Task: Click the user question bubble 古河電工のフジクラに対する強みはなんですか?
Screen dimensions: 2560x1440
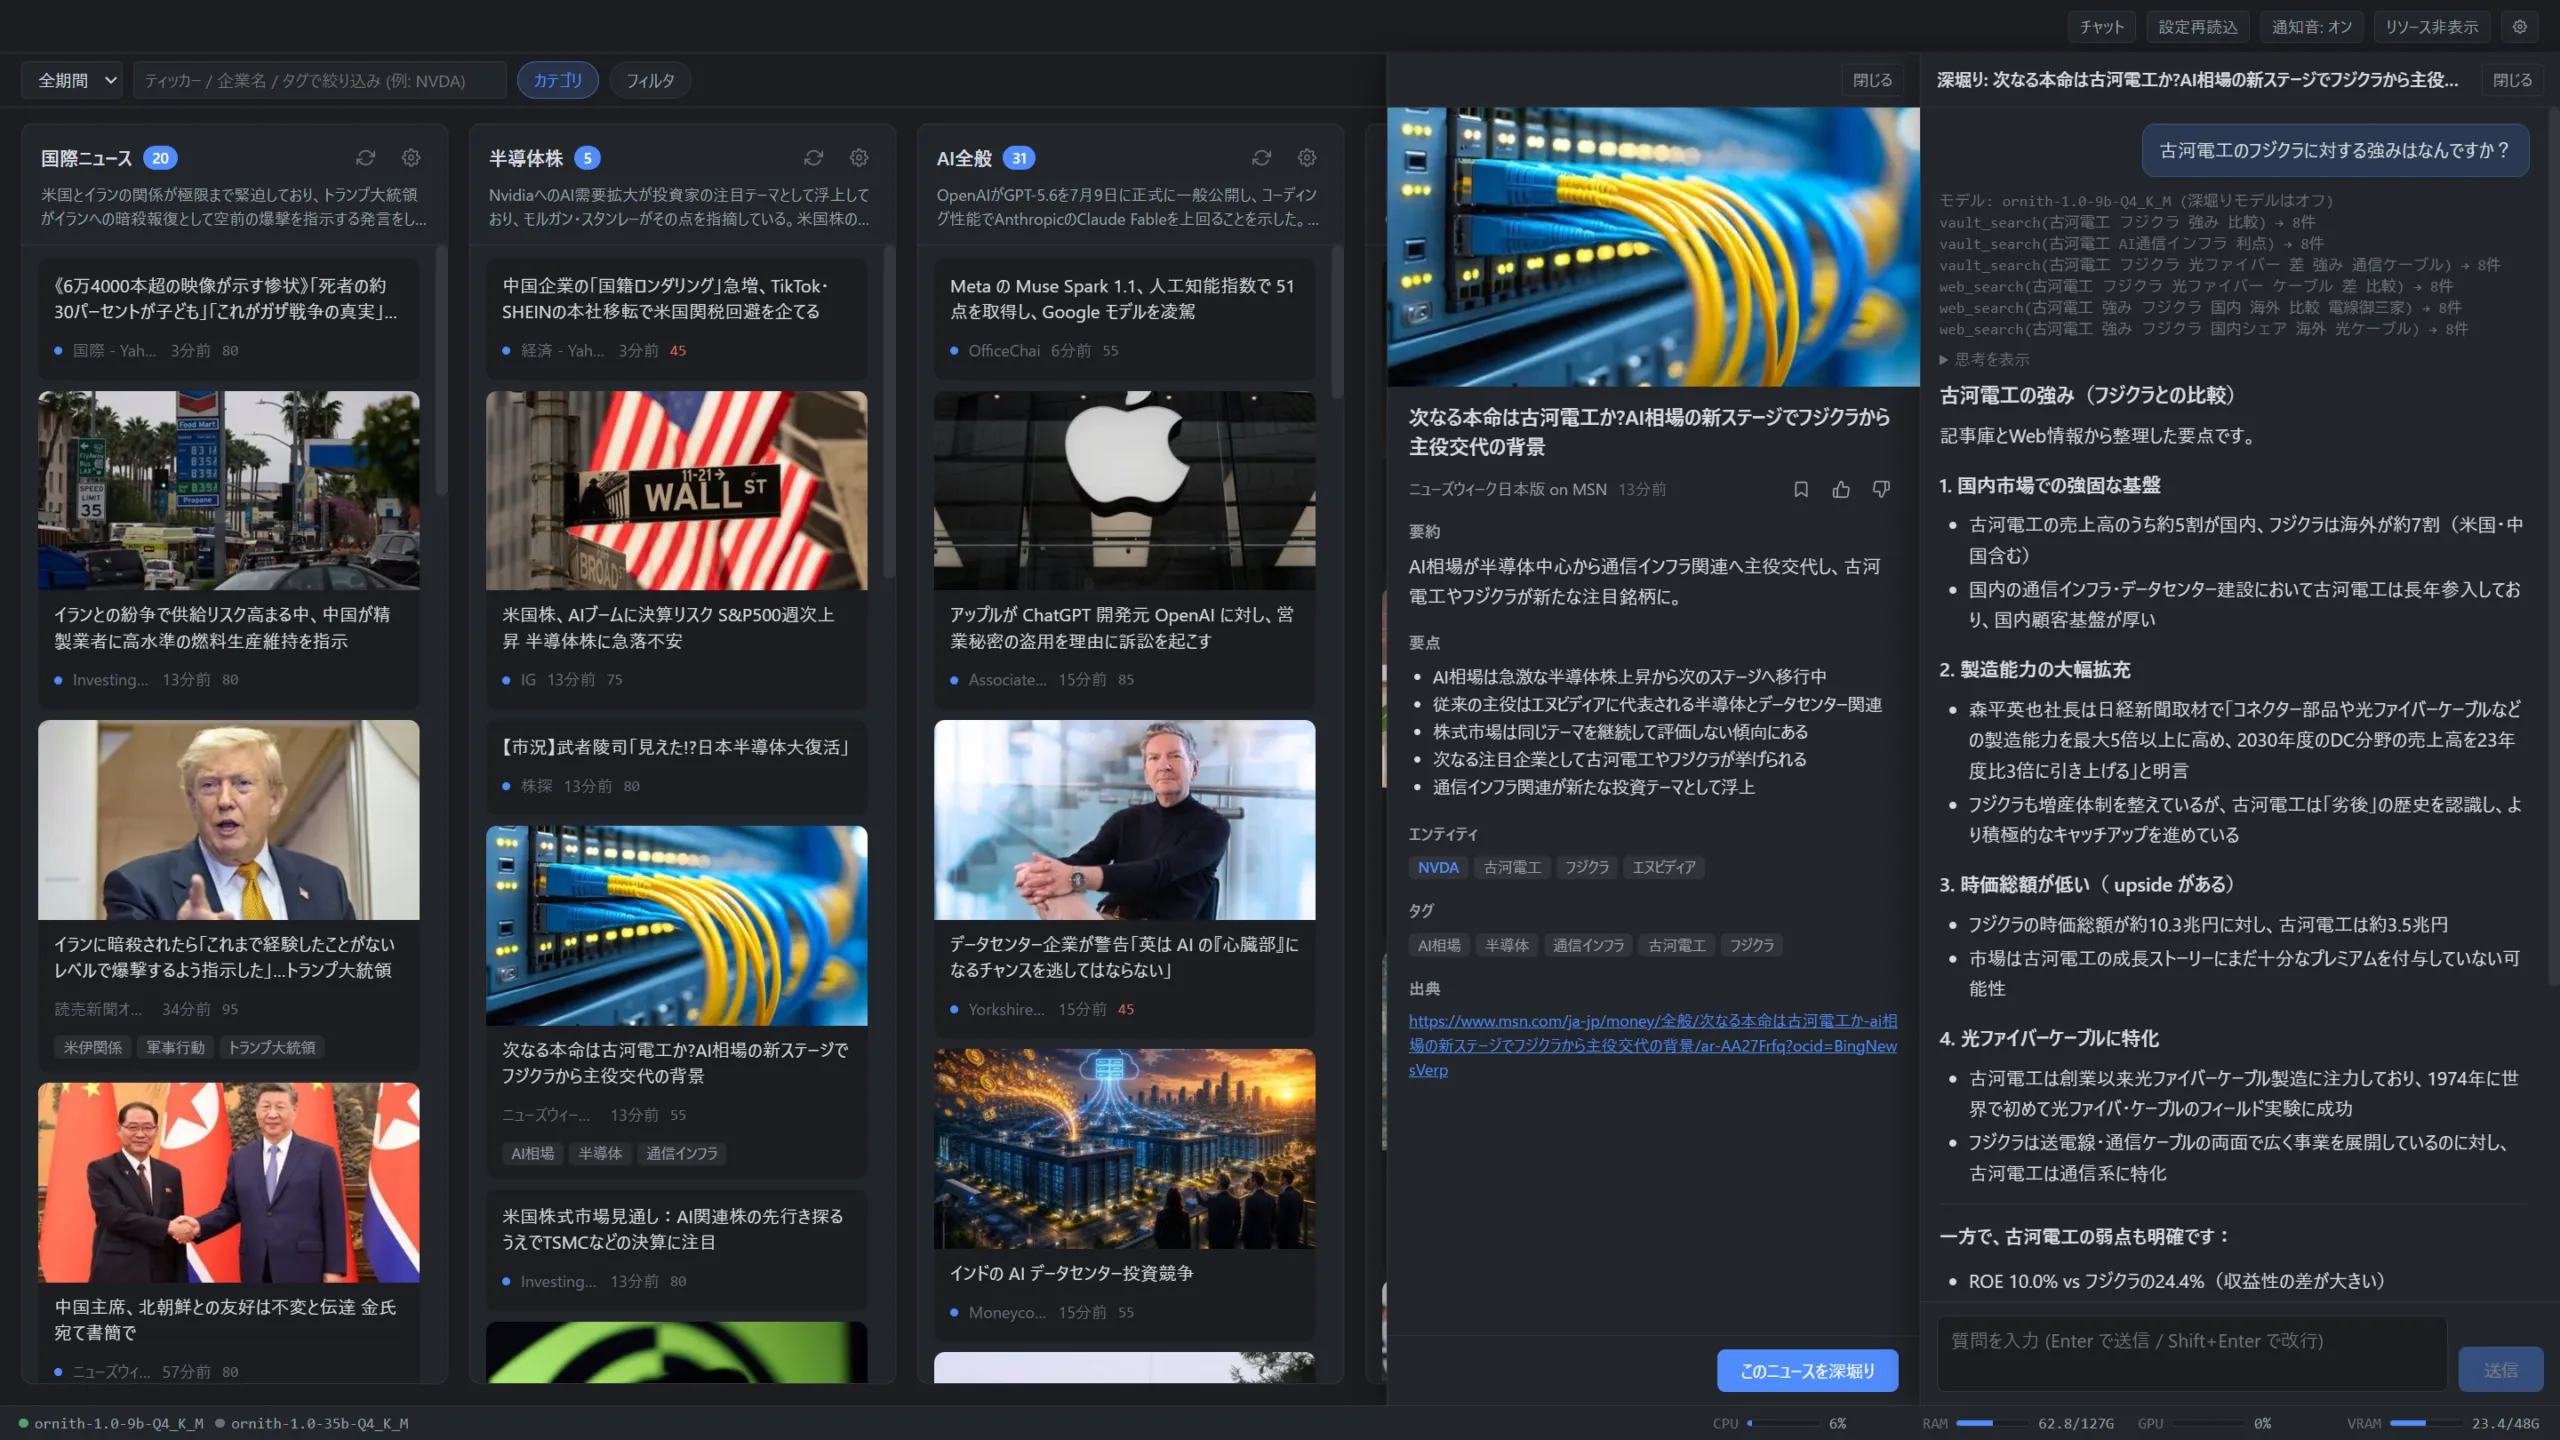Action: (2335, 150)
